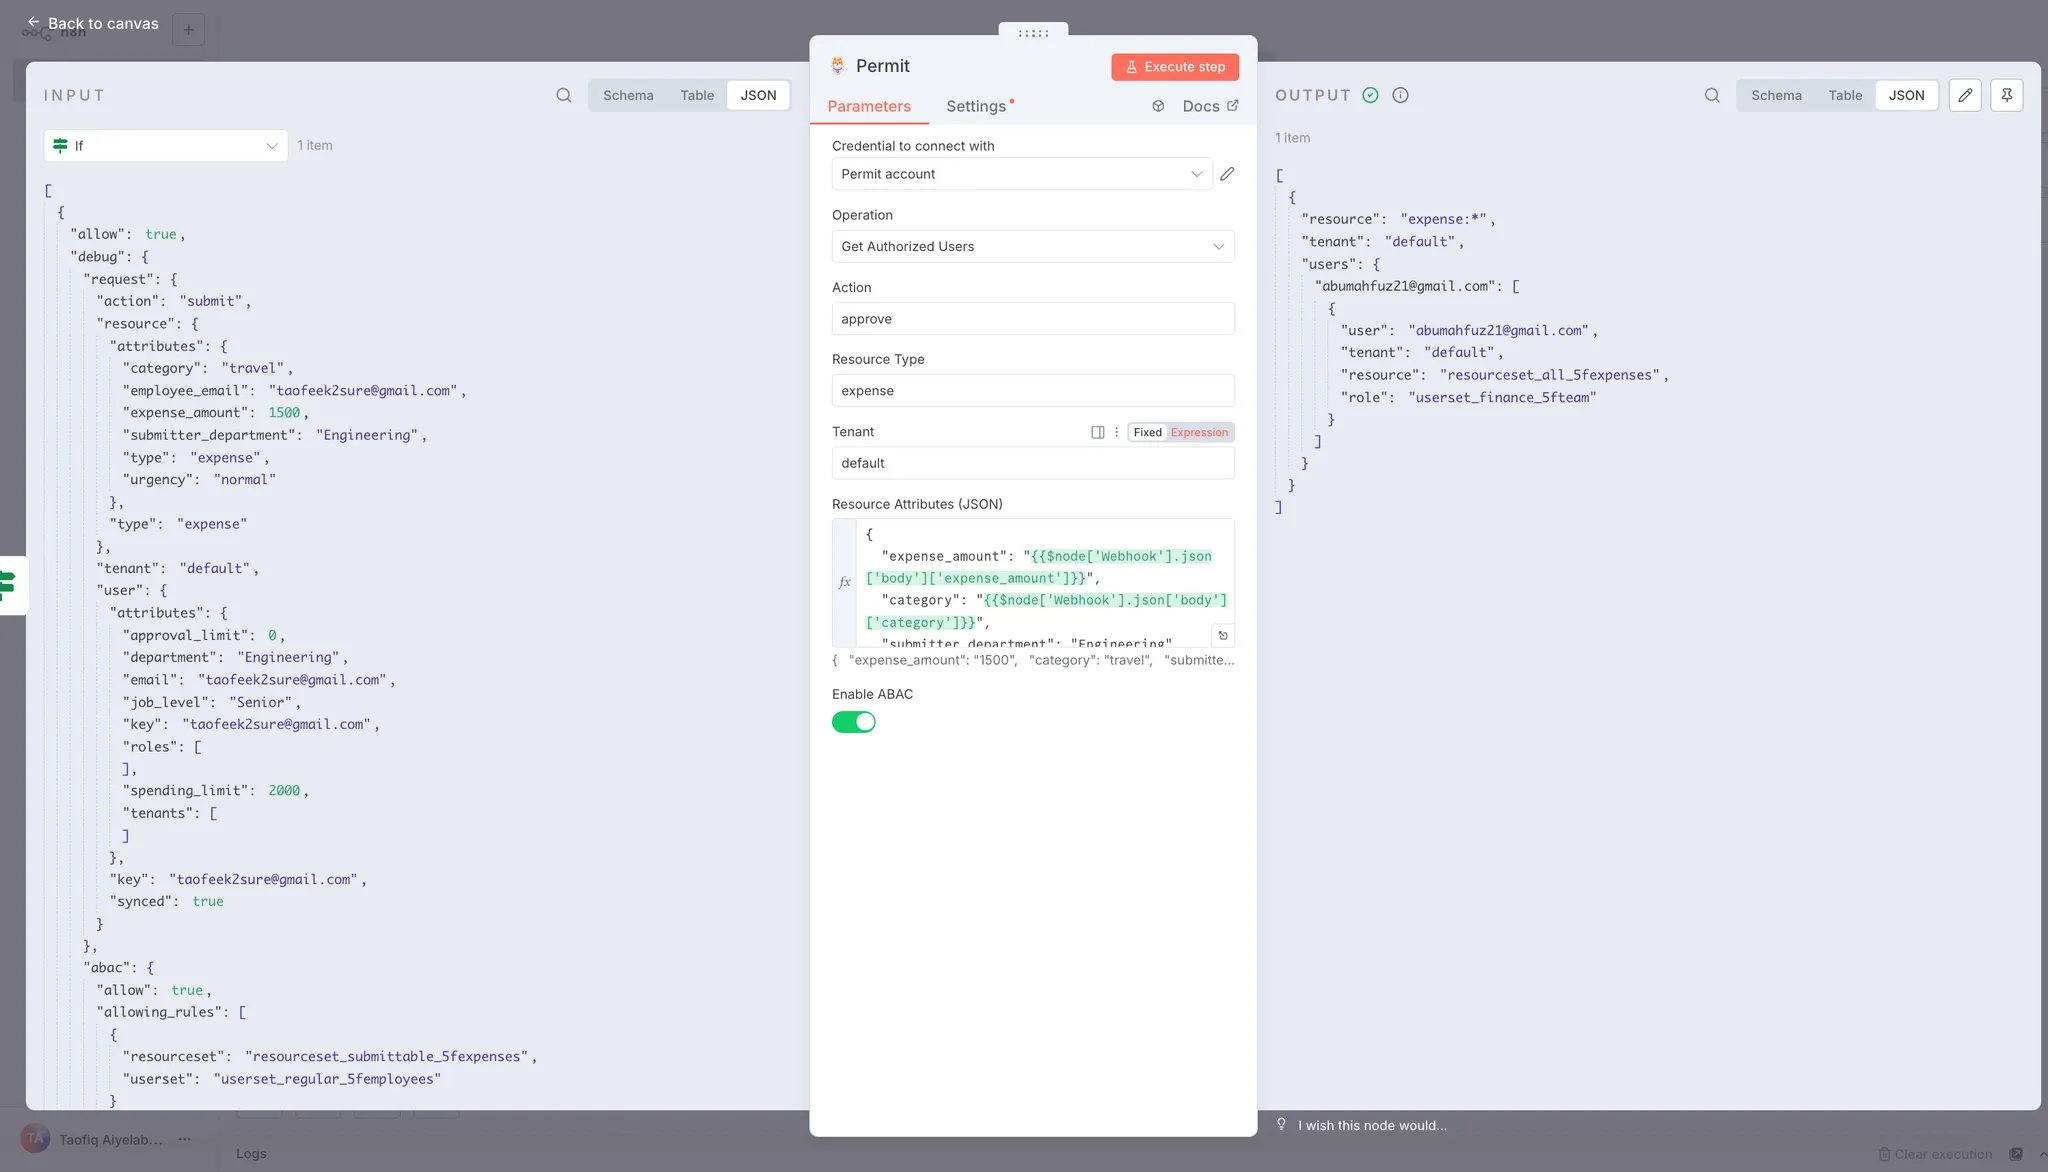The width and height of the screenshot is (2048, 1172).
Task: Switch to the Settings tab
Action: (976, 106)
